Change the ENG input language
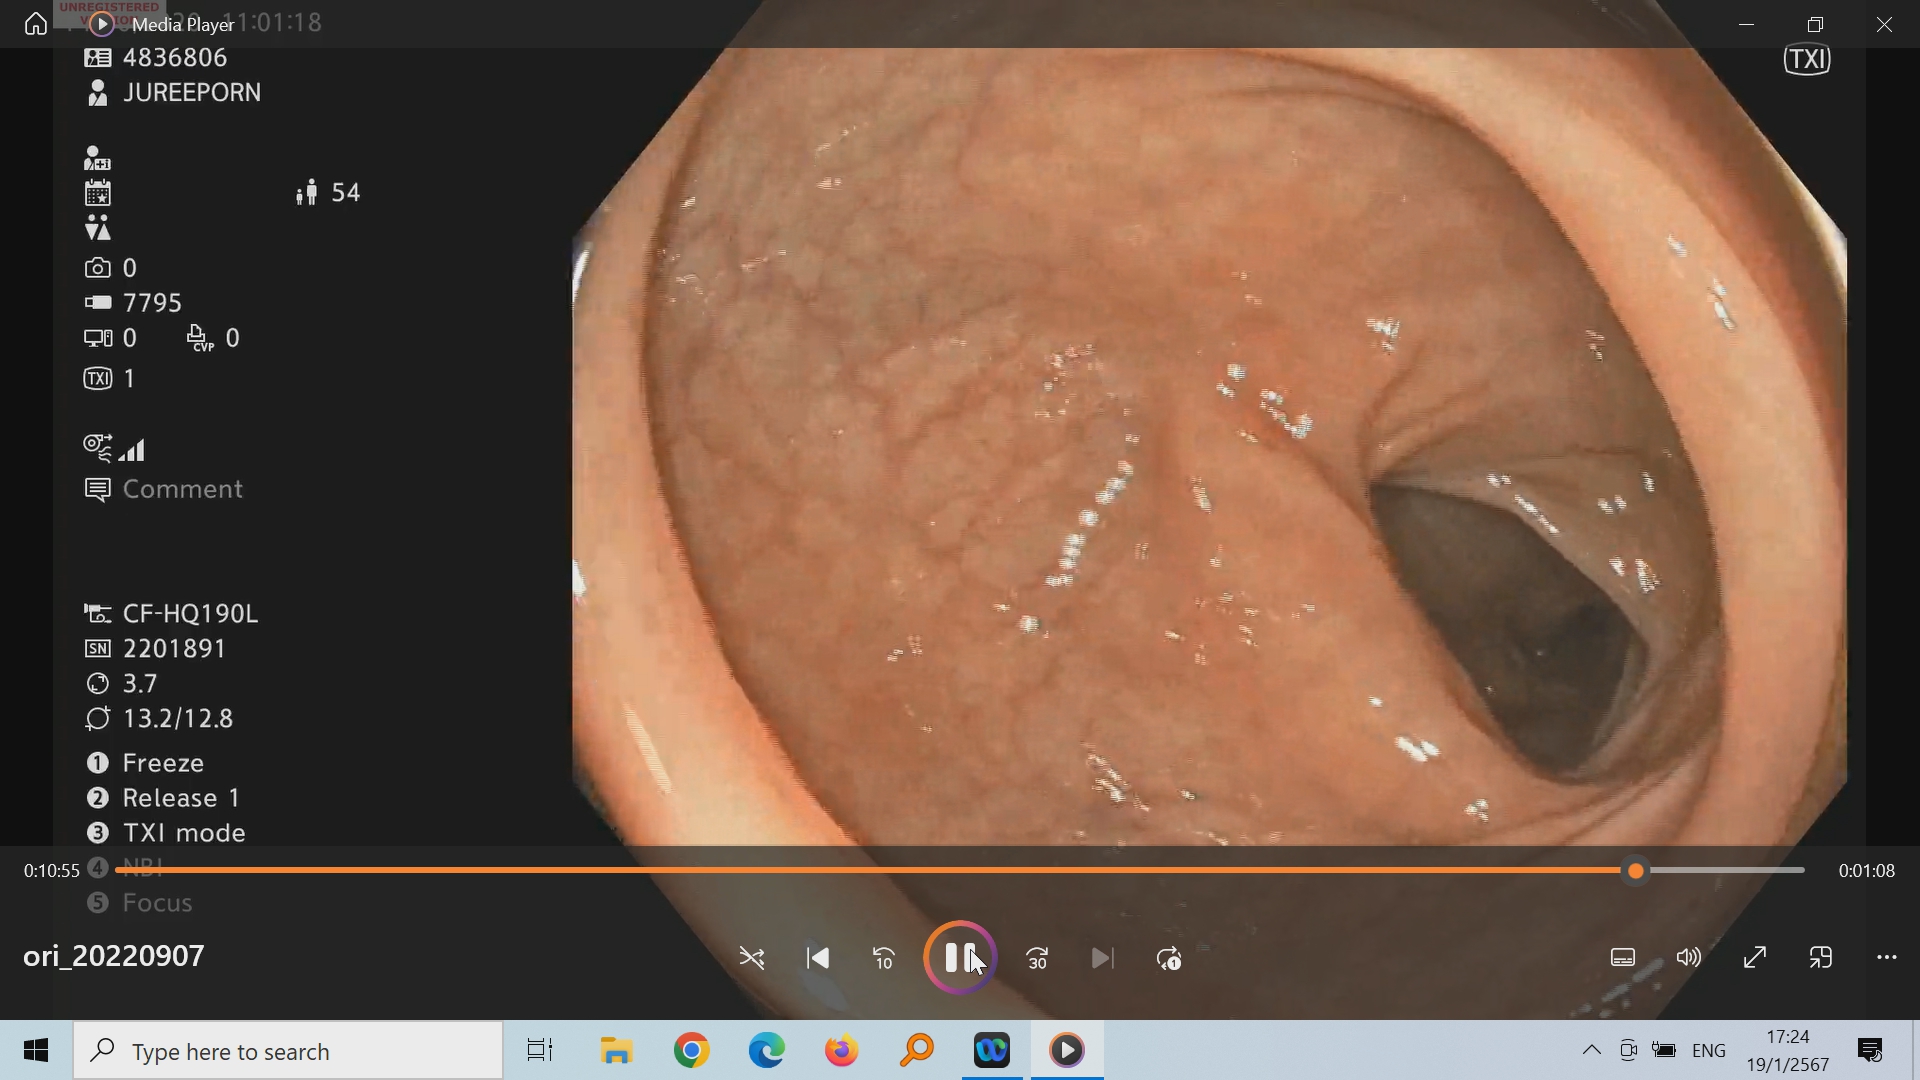The image size is (1920, 1080). coord(1709,1051)
